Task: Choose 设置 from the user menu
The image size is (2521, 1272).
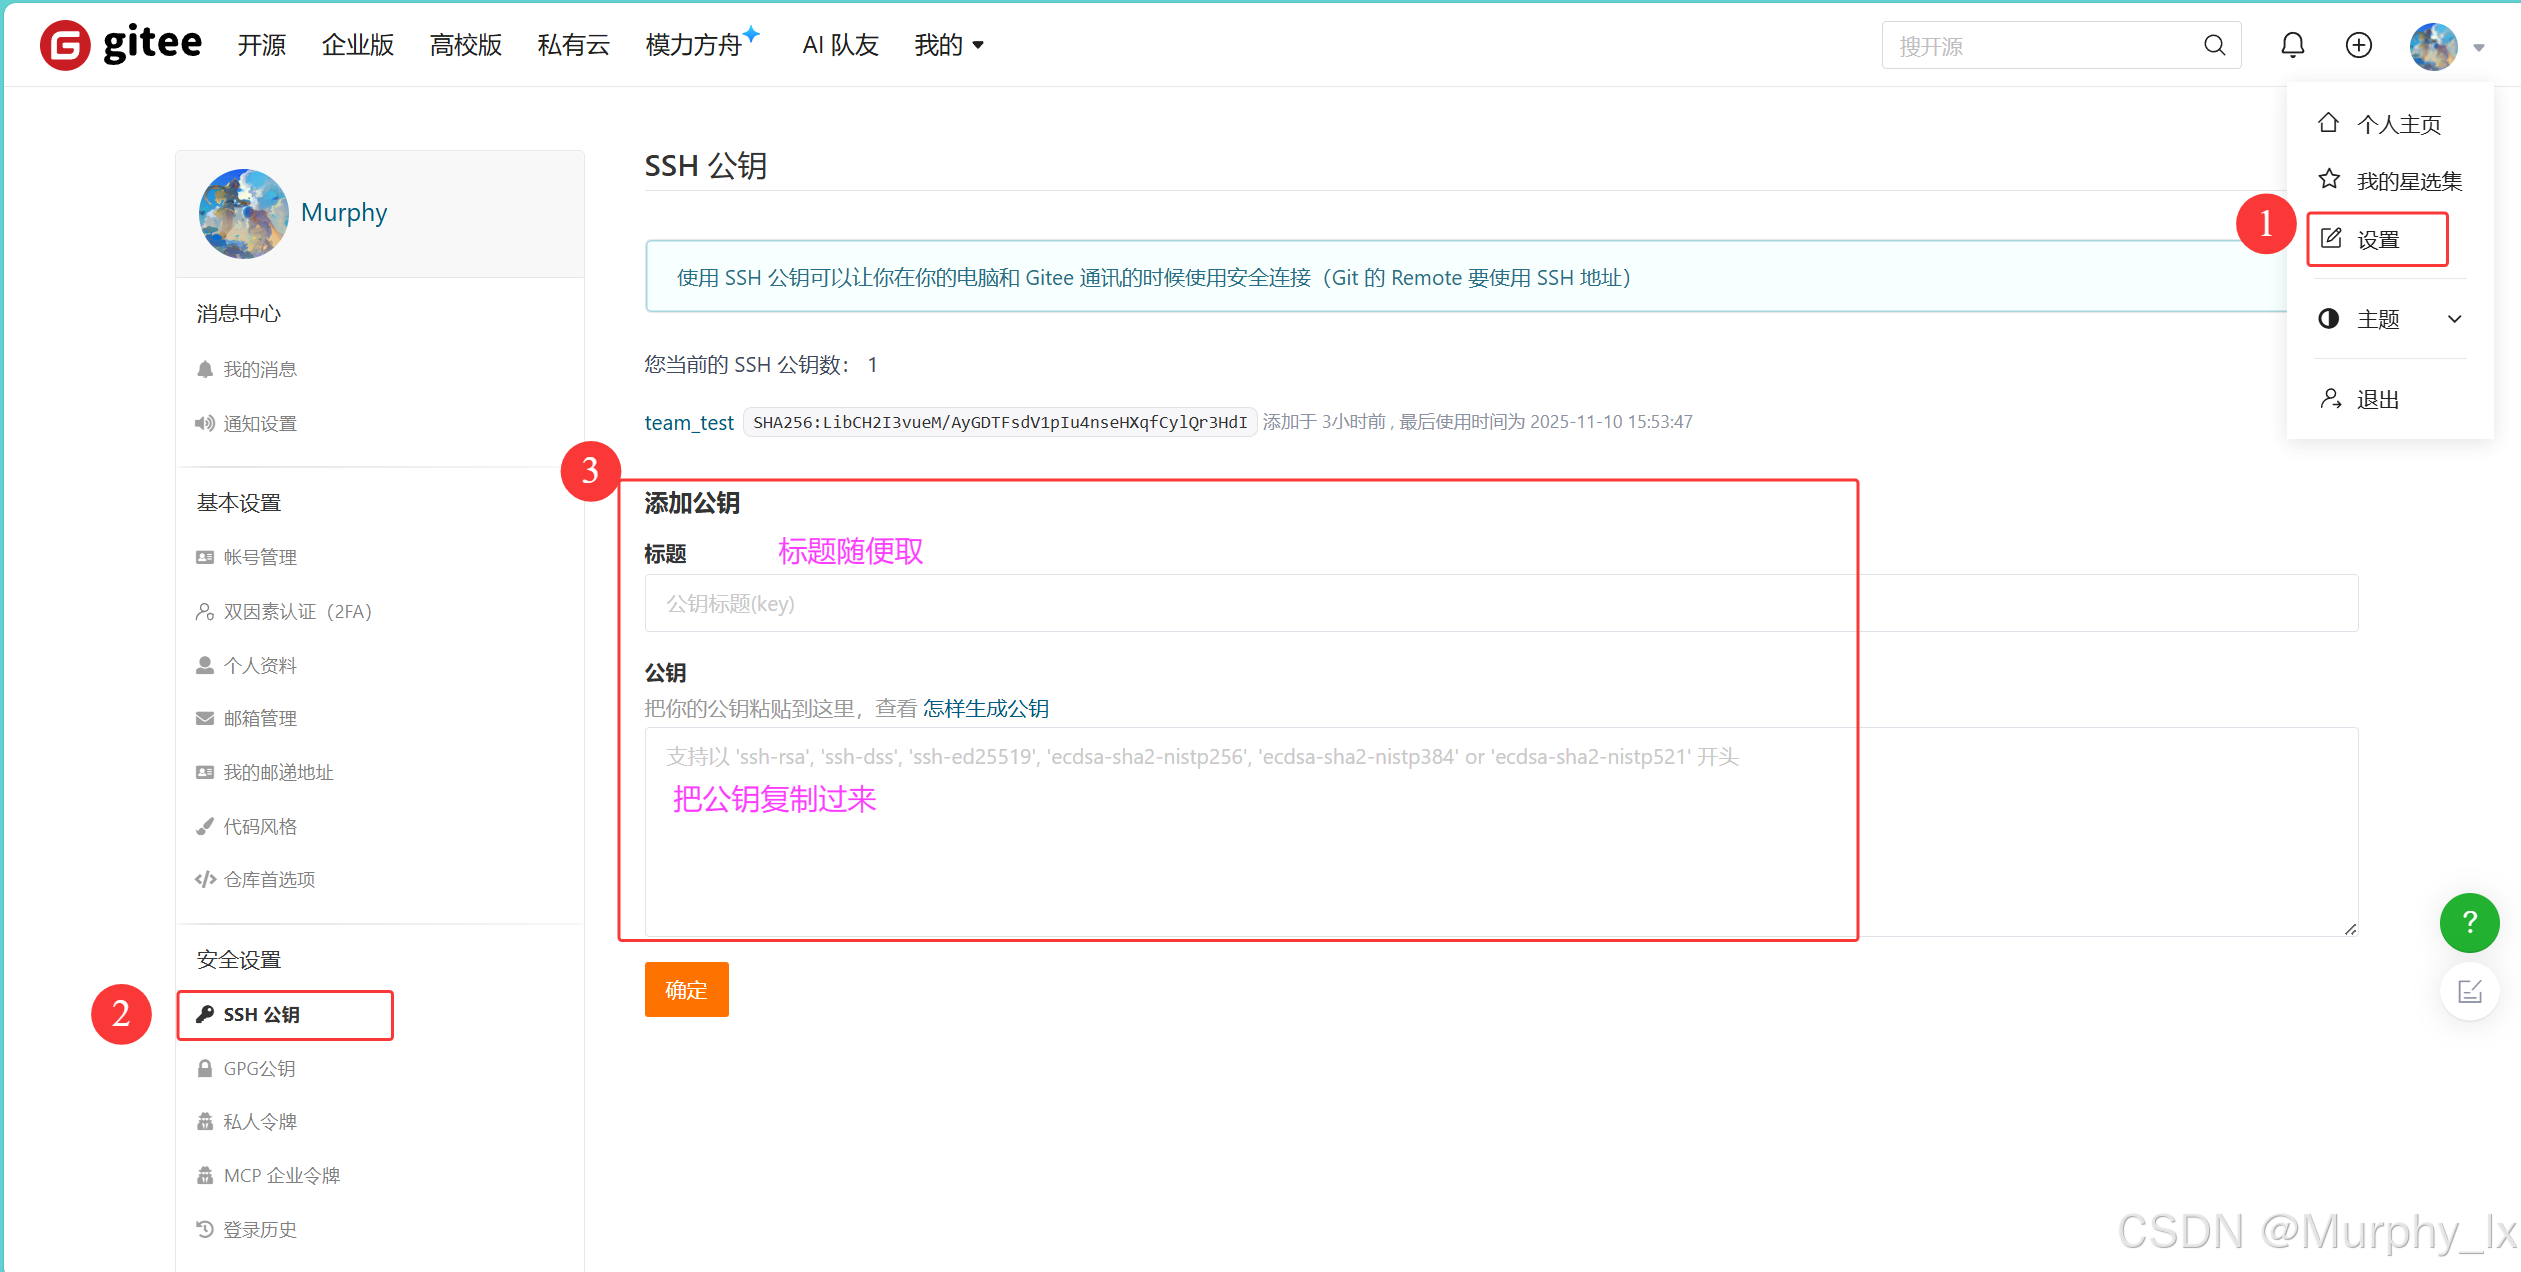Action: click(2377, 239)
